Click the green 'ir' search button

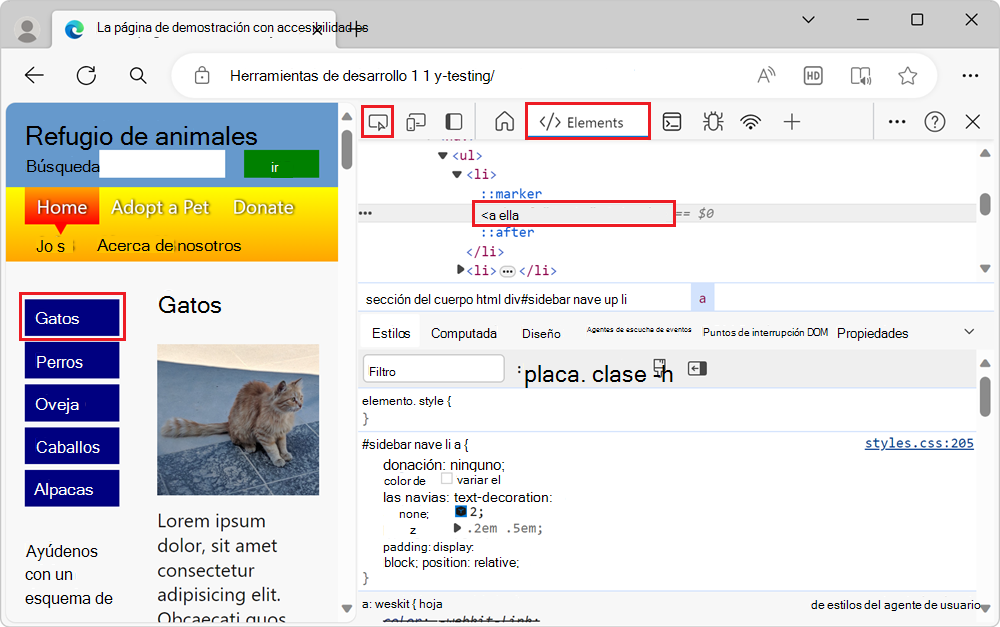281,165
